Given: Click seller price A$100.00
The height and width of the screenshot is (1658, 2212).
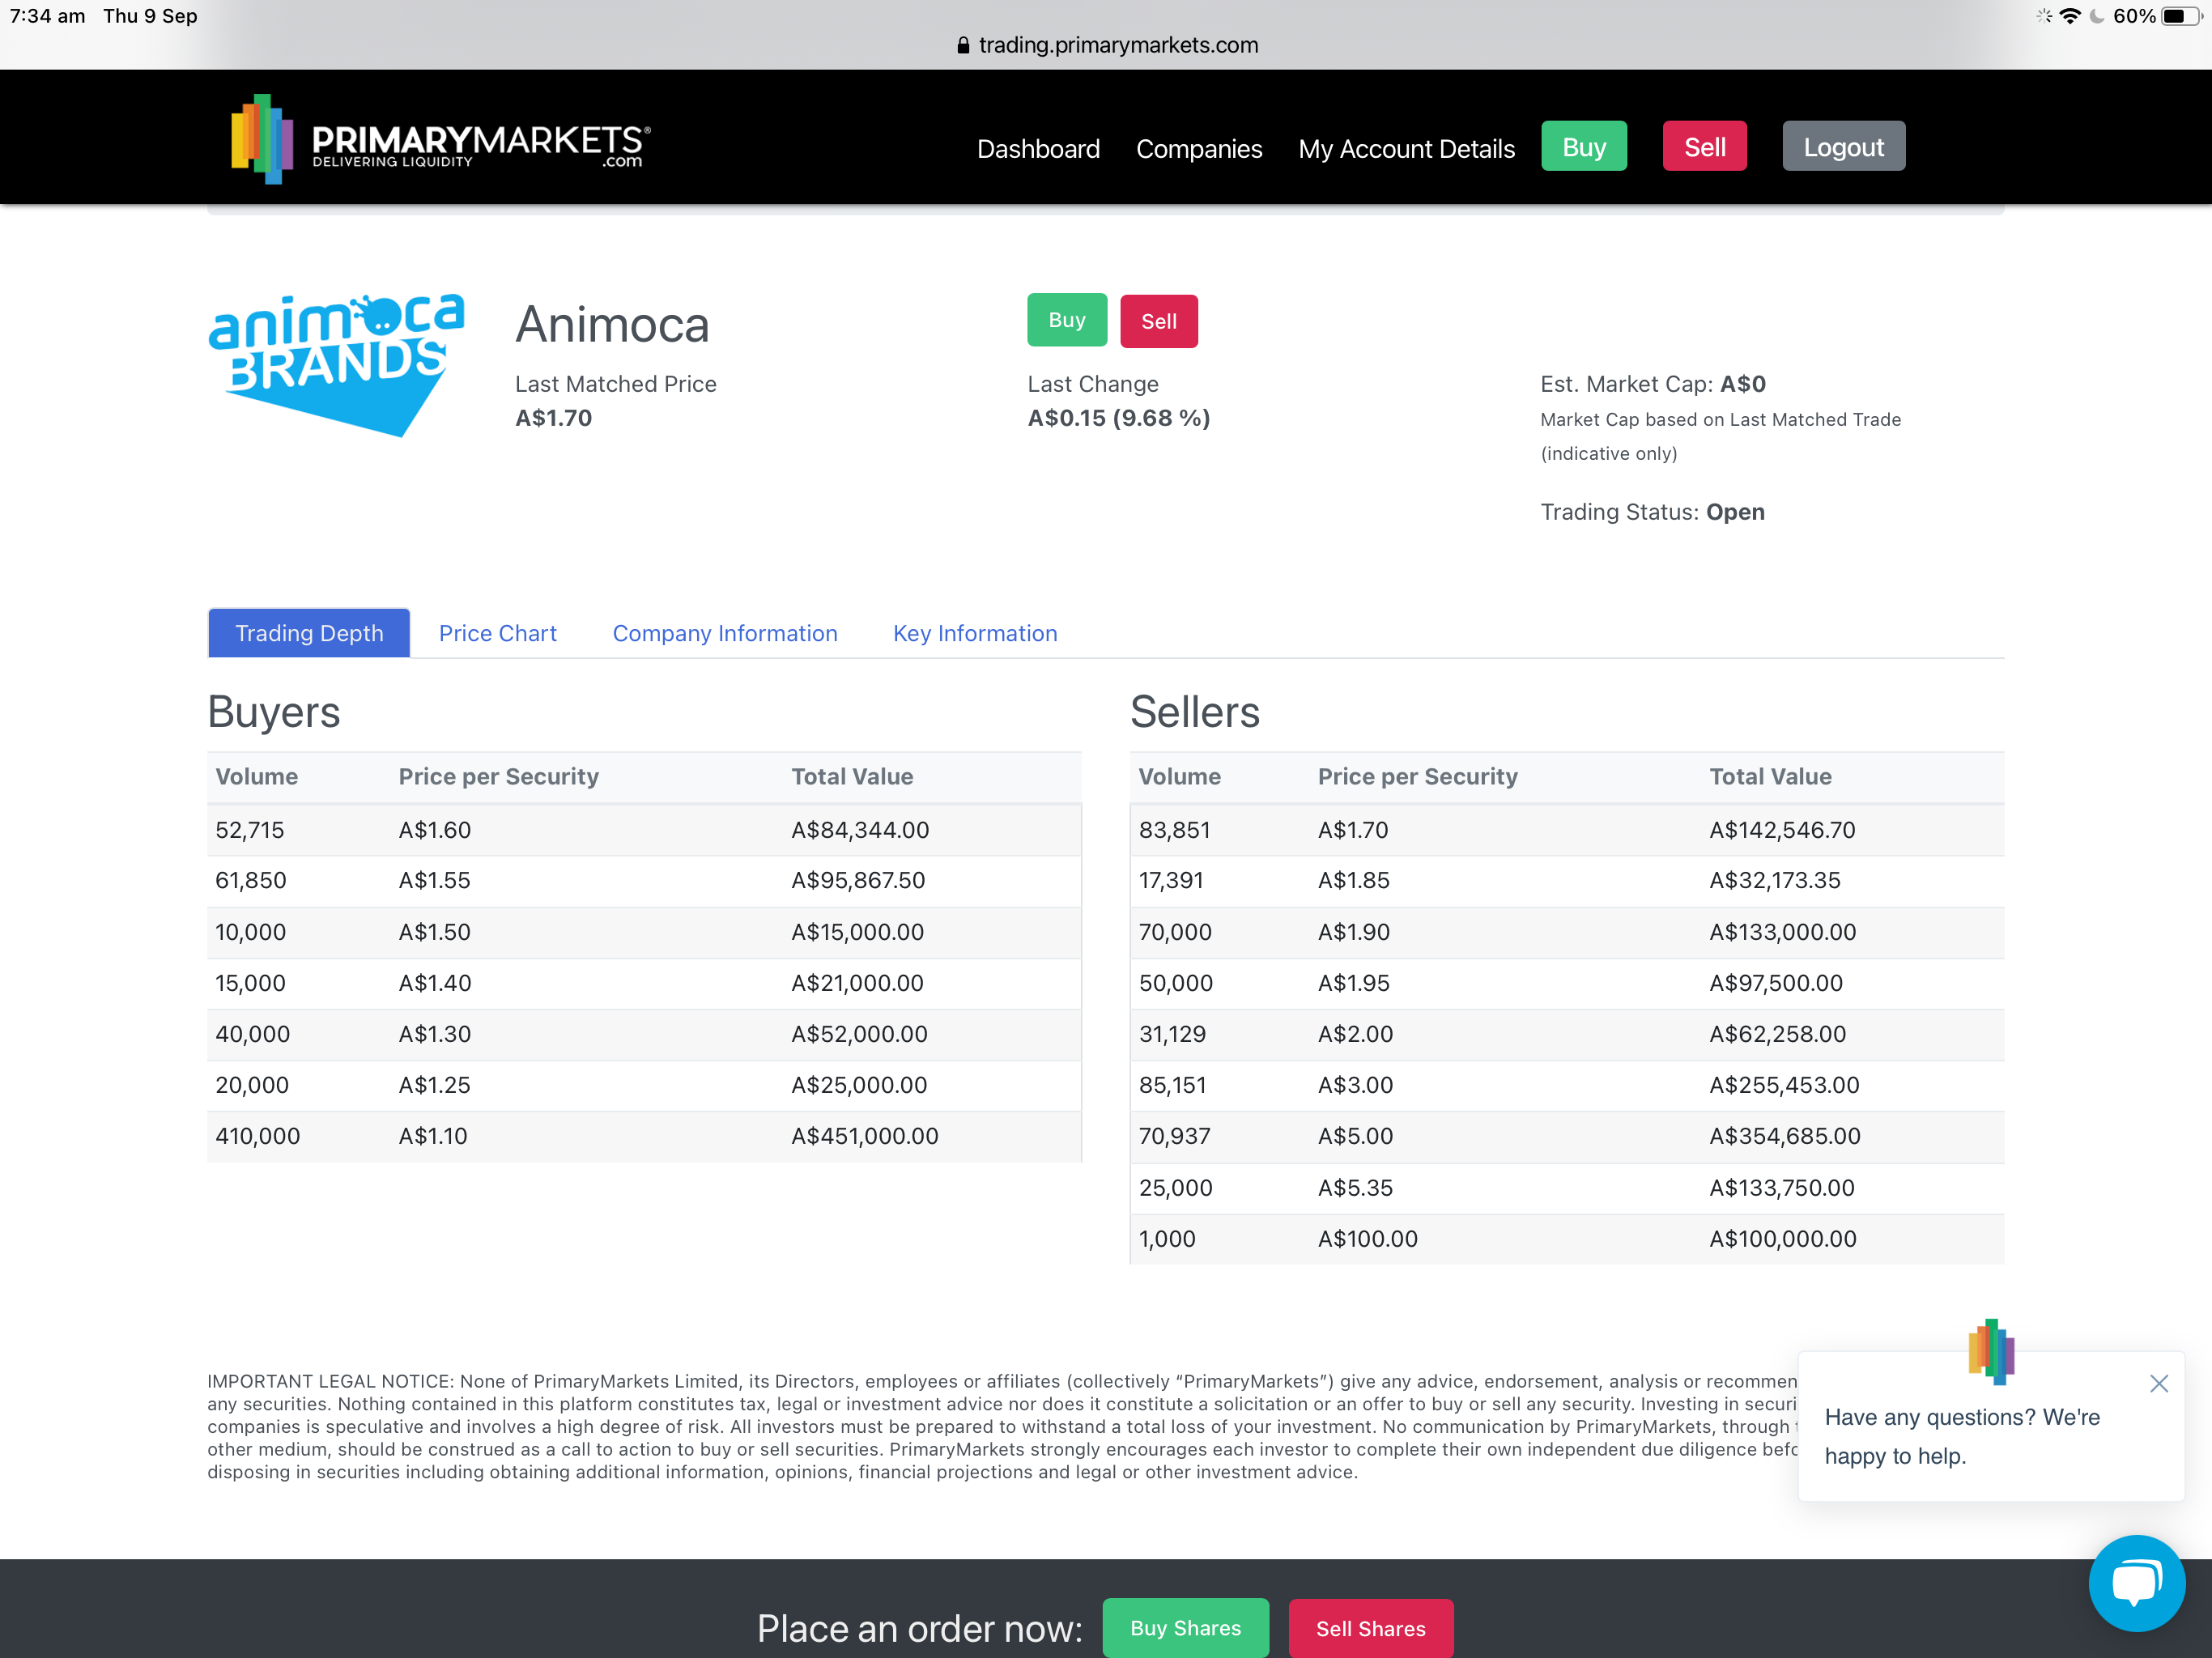Looking at the screenshot, I should [1367, 1238].
